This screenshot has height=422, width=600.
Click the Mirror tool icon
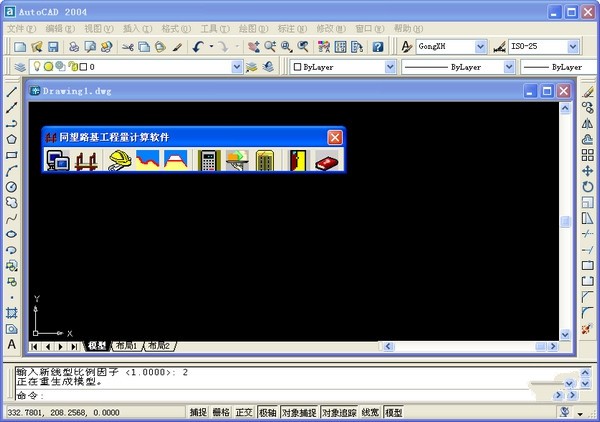[x=588, y=124]
